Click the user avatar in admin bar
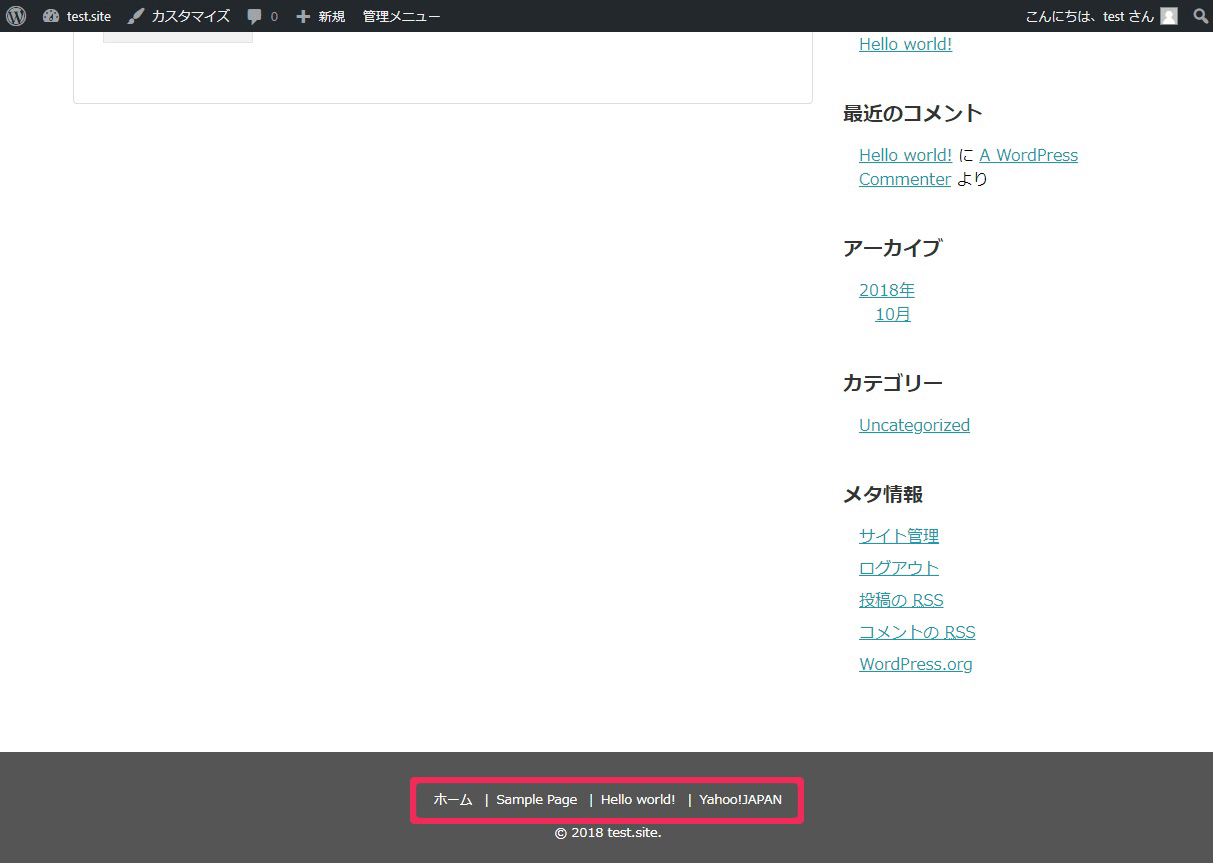This screenshot has height=863, width=1213. pos(1168,16)
